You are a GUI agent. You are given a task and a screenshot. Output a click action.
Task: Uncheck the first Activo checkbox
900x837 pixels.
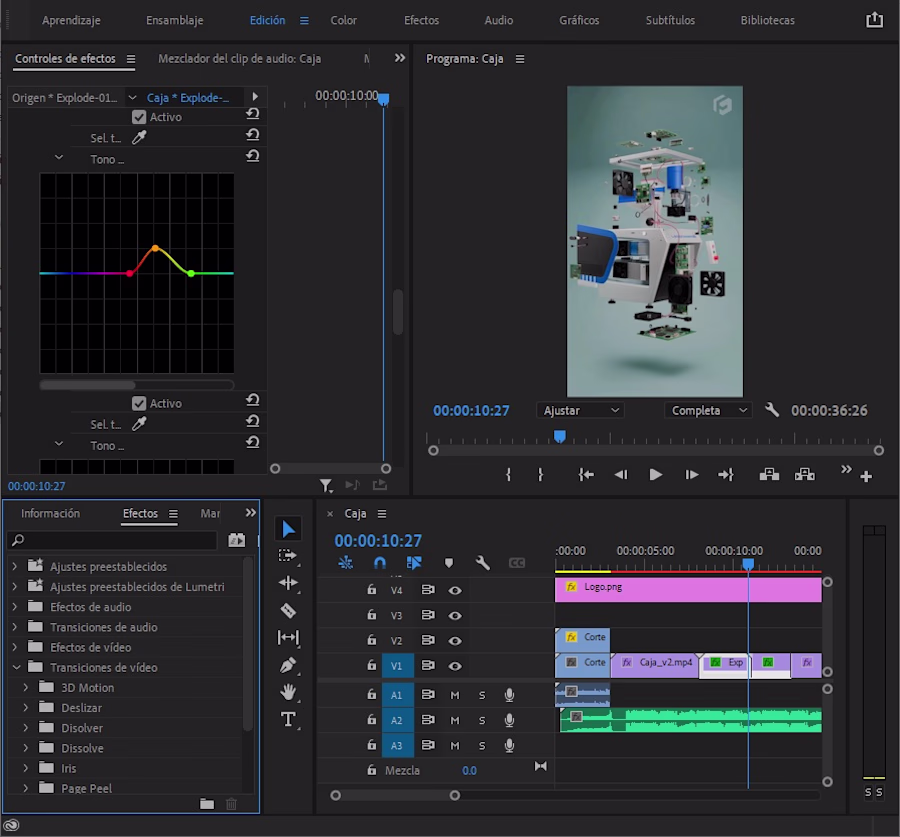(x=139, y=117)
